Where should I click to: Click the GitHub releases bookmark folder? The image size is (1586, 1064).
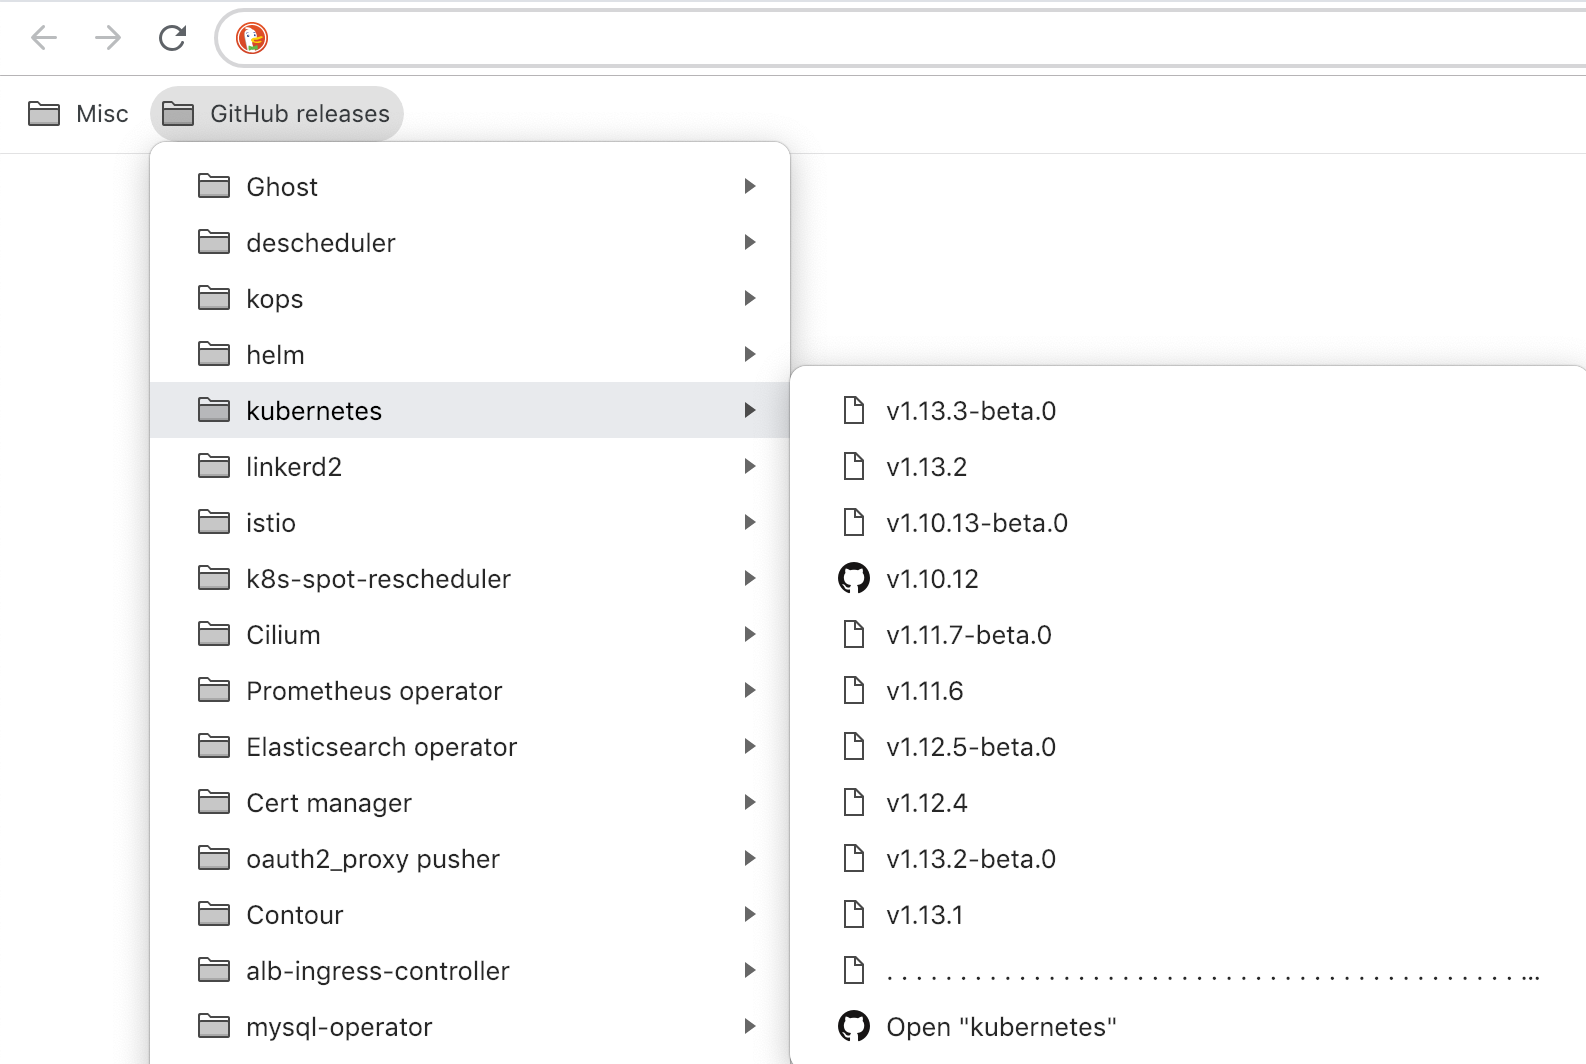277,114
